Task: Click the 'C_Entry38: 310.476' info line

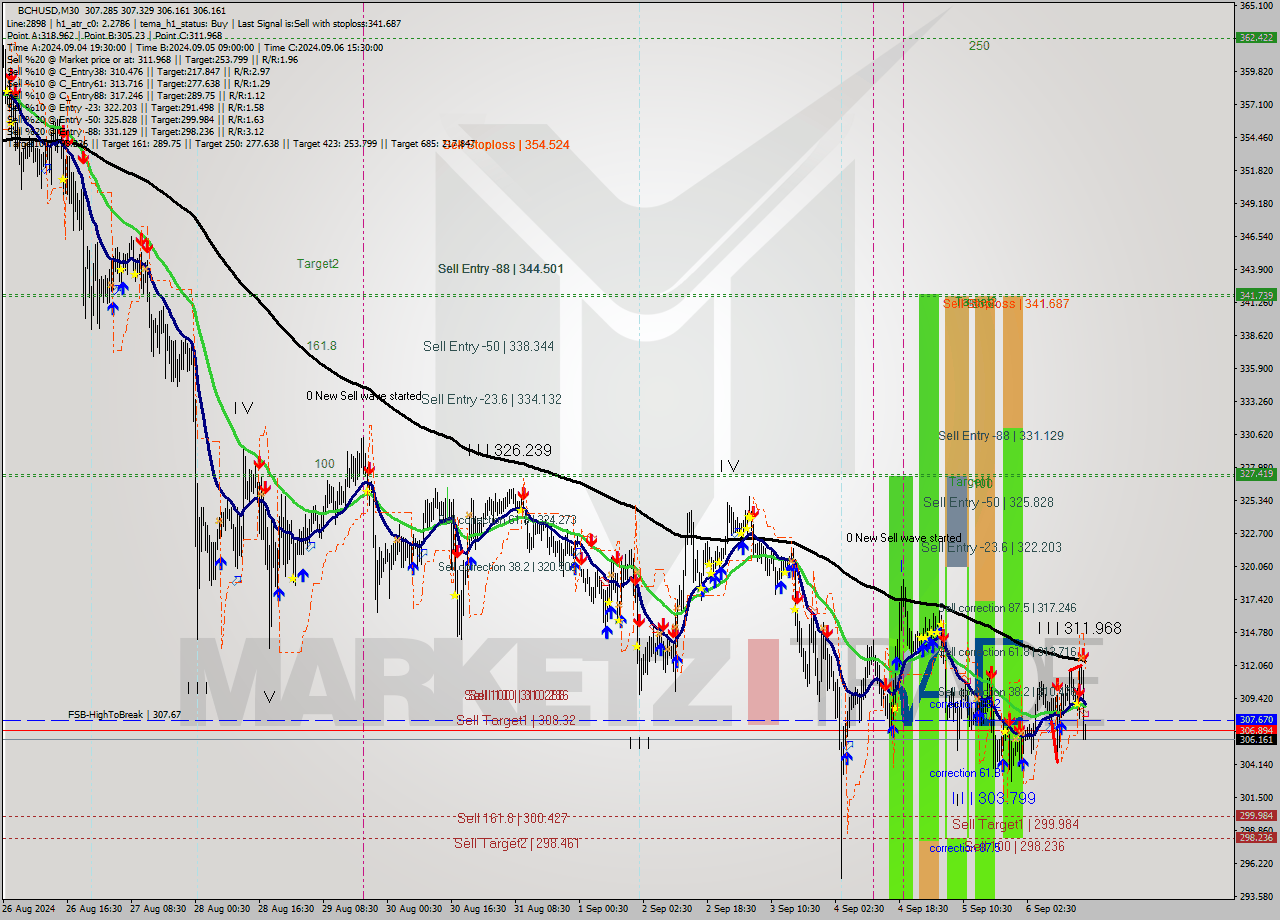Action: click(138, 71)
